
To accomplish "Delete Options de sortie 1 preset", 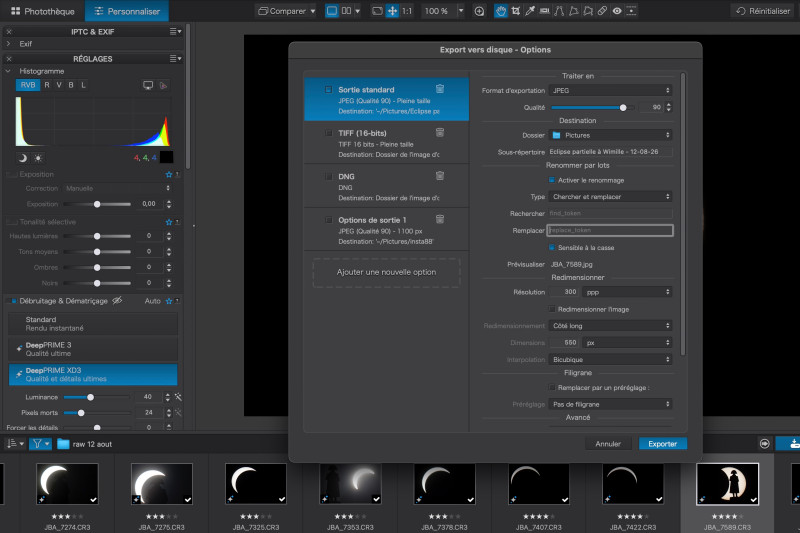I will [x=440, y=219].
